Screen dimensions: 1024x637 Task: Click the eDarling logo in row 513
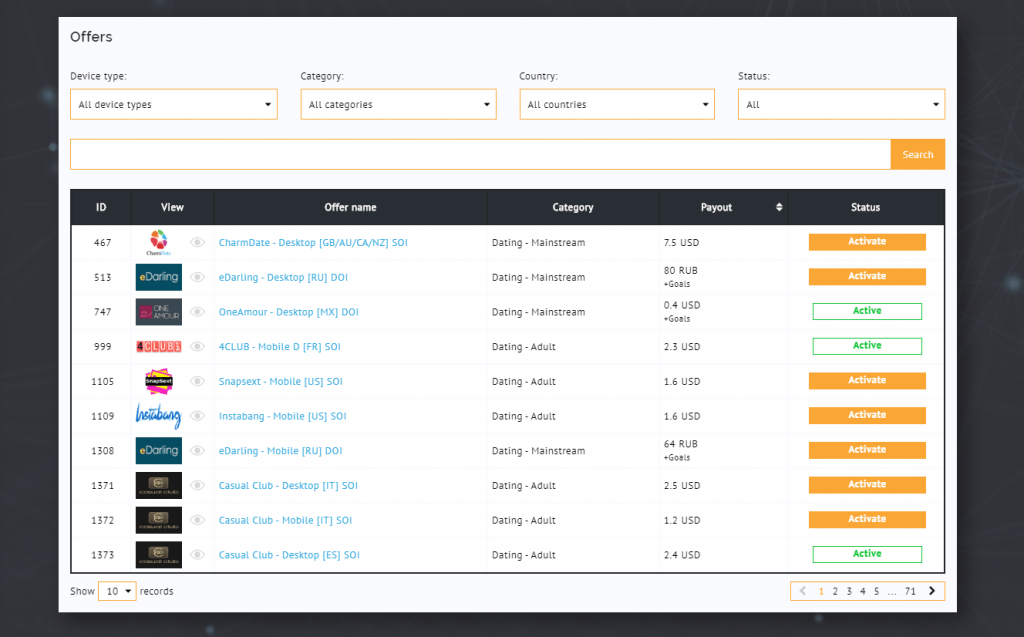(x=158, y=277)
